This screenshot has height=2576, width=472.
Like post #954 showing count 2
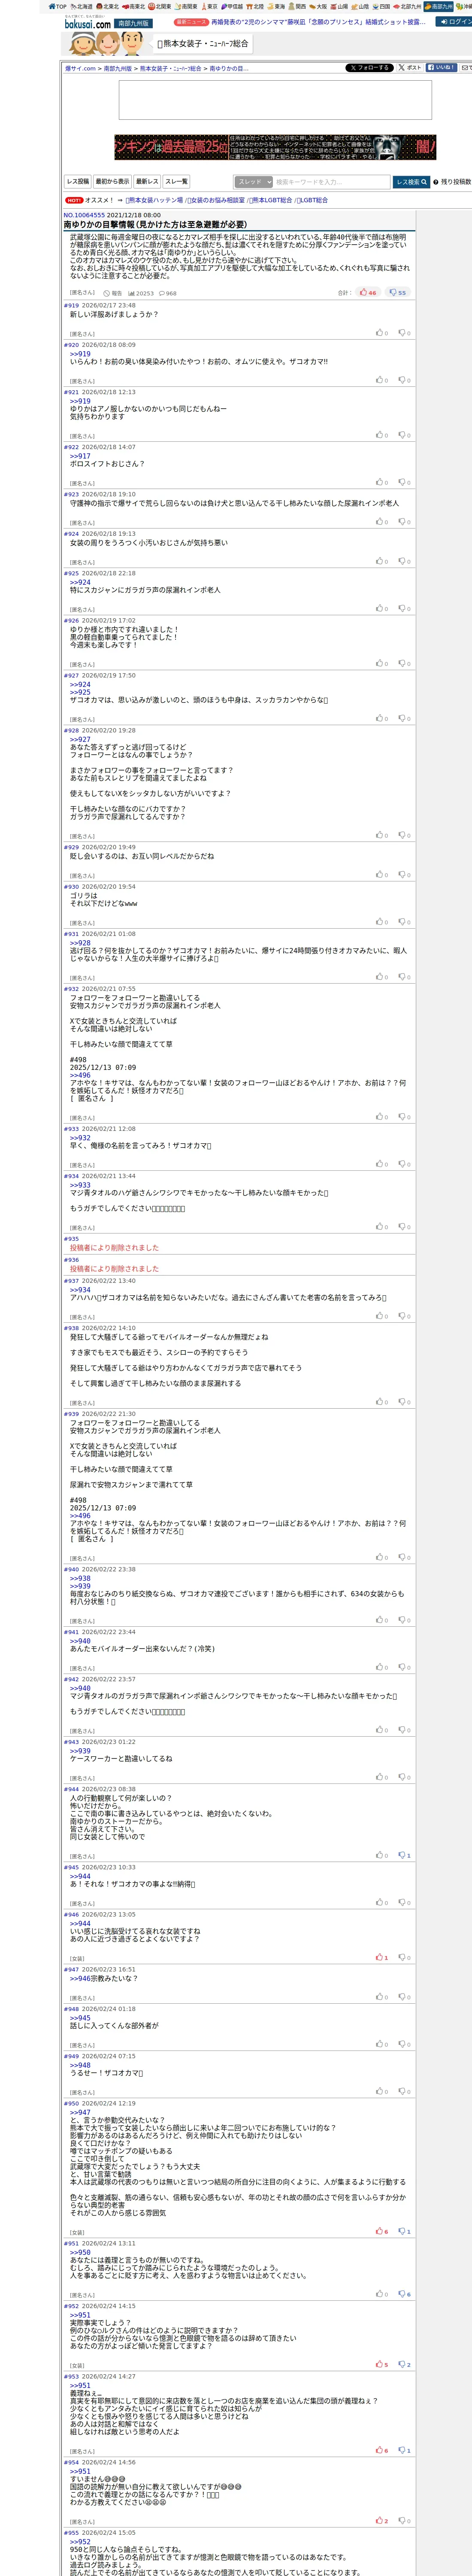pos(382,2521)
